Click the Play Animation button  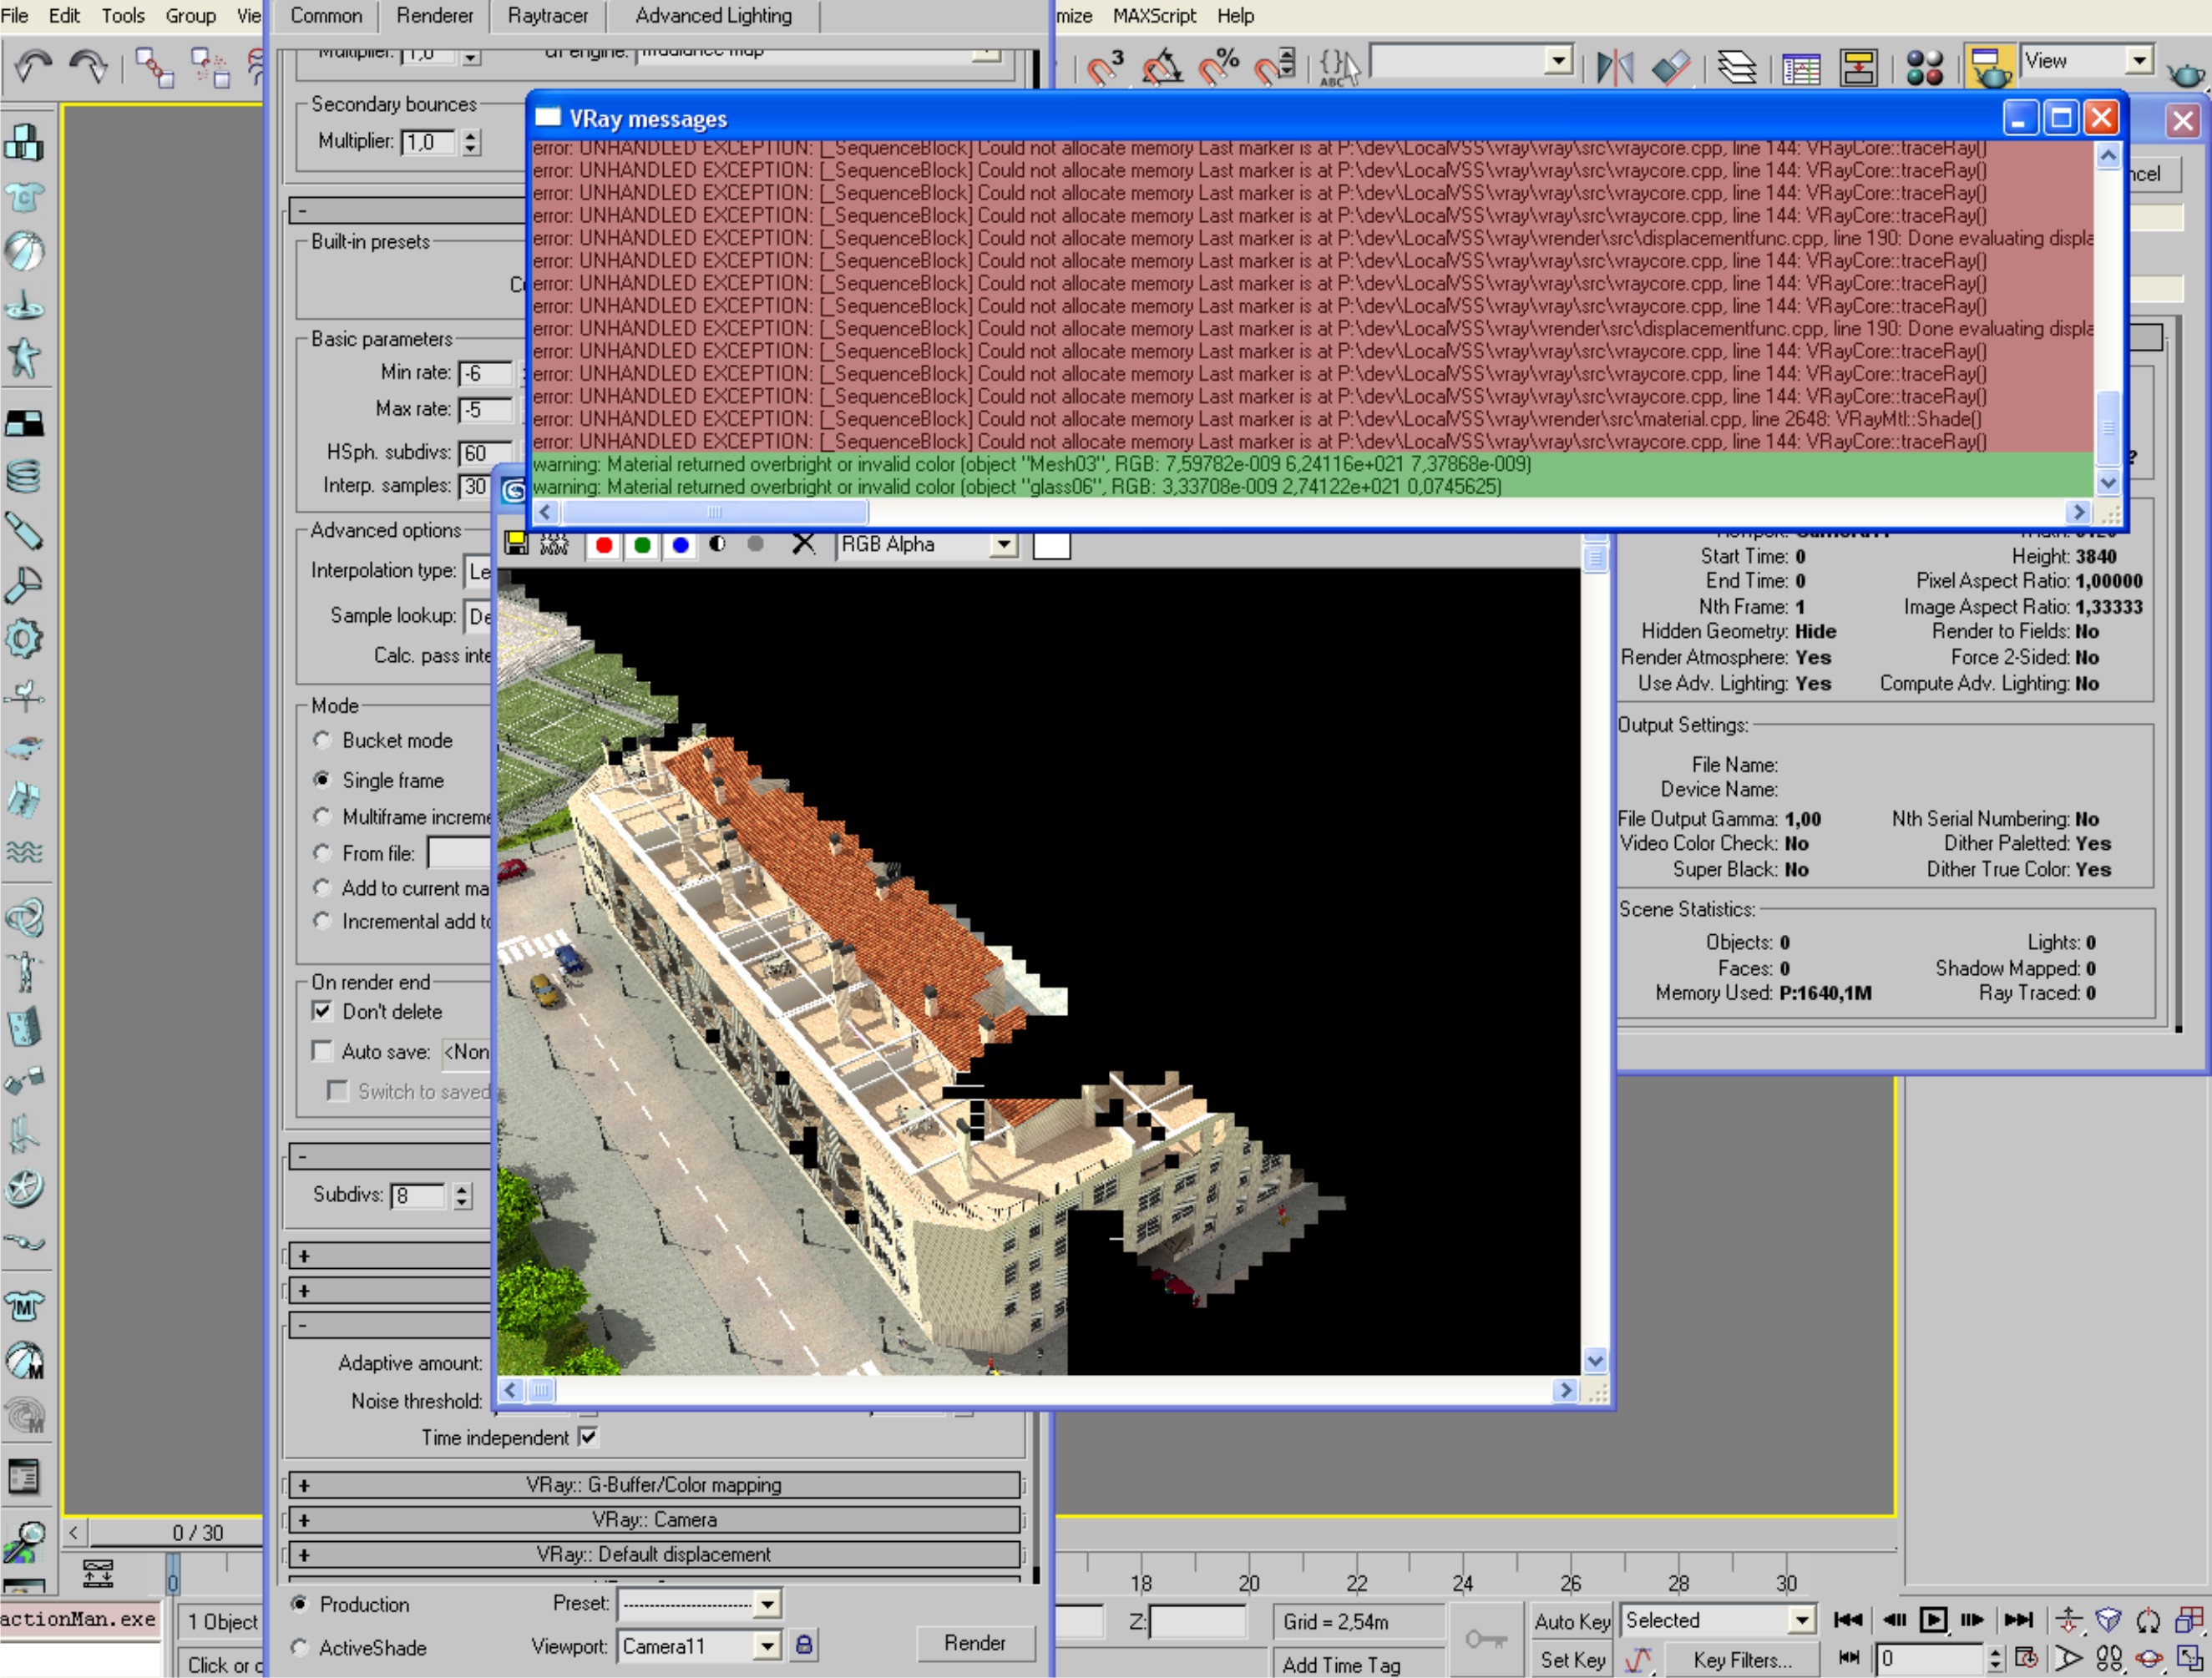(1932, 1619)
